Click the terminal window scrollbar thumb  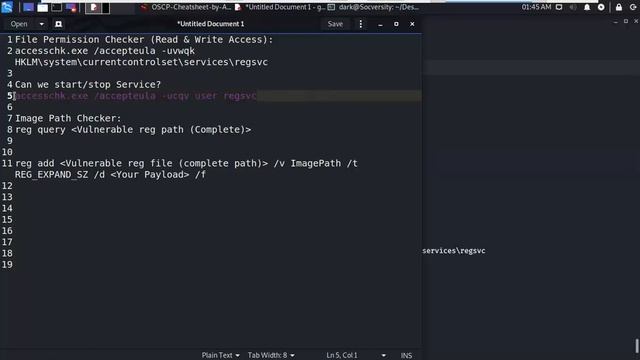coord(637,346)
